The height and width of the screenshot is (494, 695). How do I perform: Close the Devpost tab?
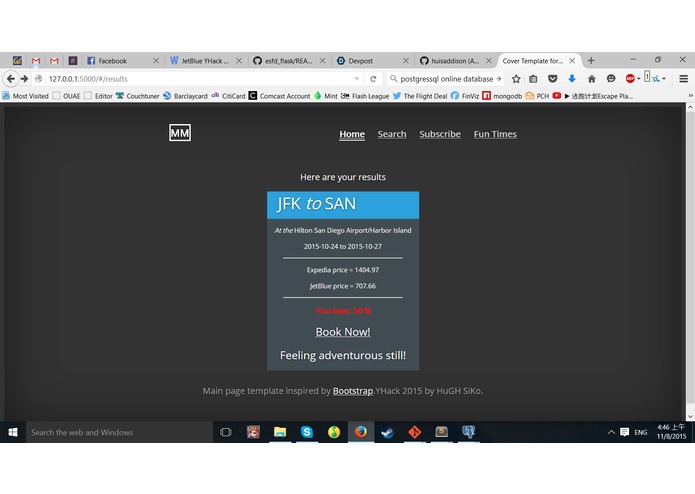coord(406,61)
